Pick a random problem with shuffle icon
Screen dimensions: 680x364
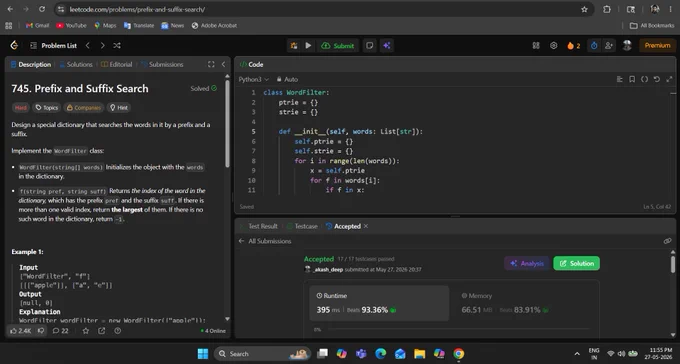117,46
